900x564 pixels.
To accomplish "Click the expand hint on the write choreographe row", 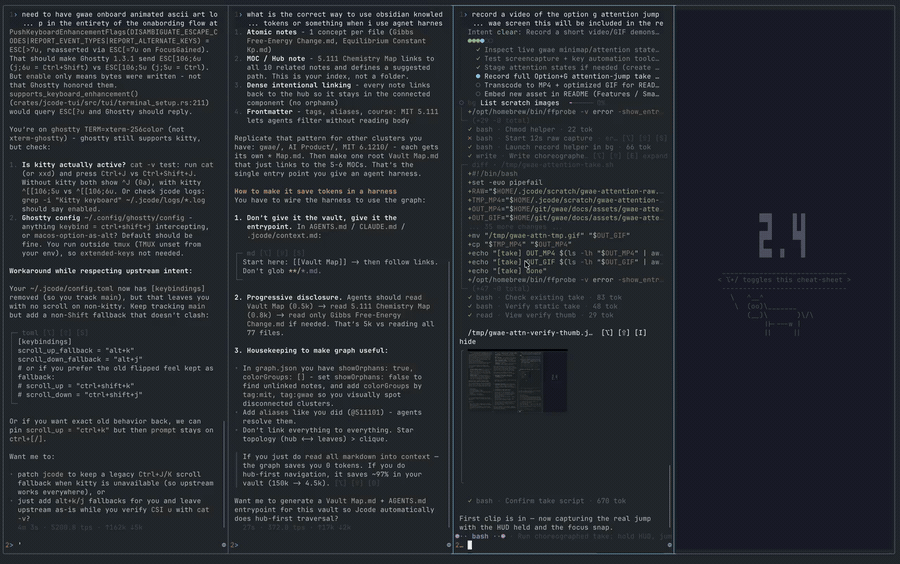I will [x=653, y=156].
